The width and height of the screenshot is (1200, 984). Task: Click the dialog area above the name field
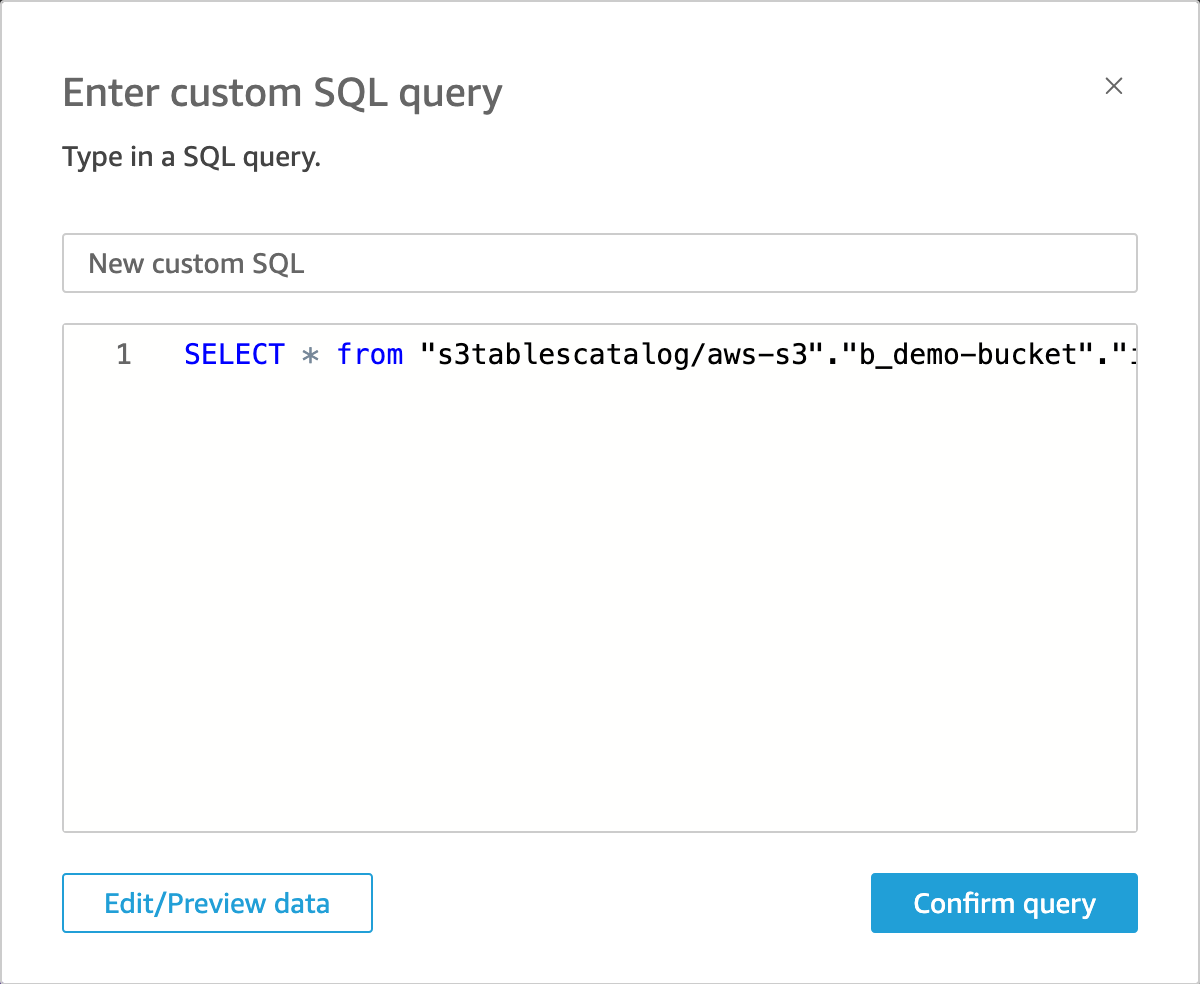tap(600, 200)
